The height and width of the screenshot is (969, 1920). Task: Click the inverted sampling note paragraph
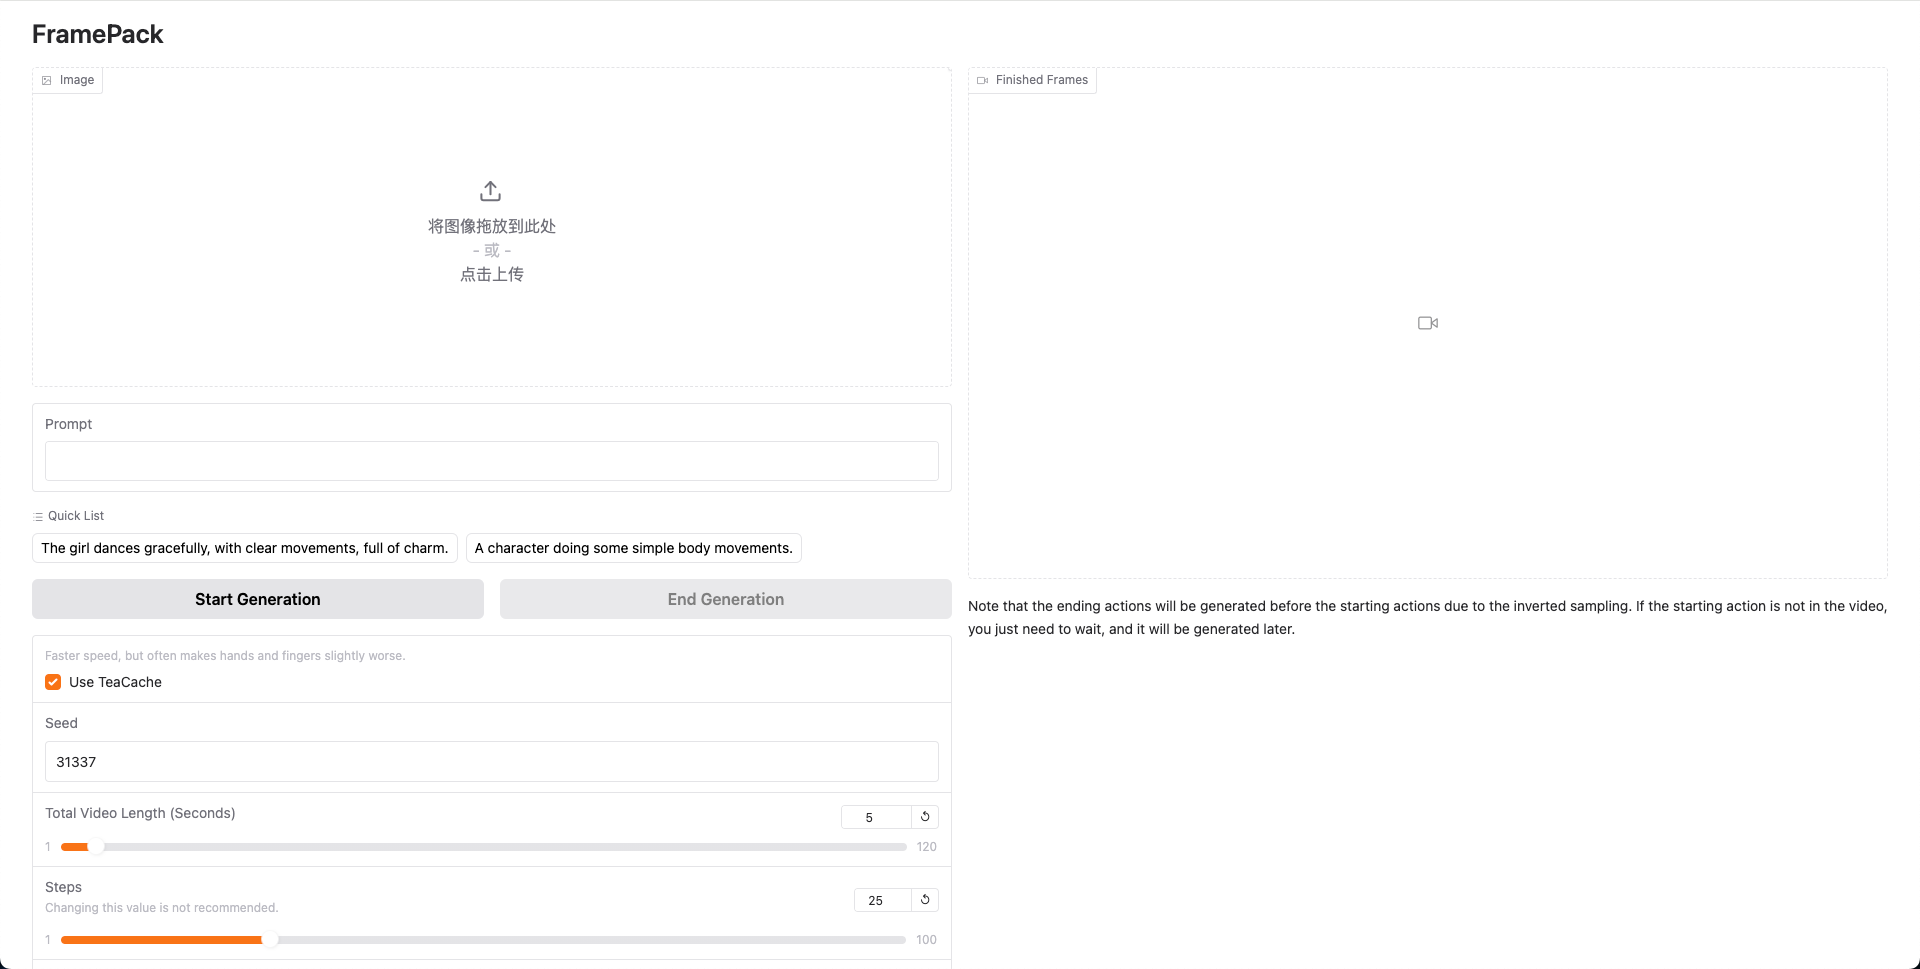(x=1428, y=617)
